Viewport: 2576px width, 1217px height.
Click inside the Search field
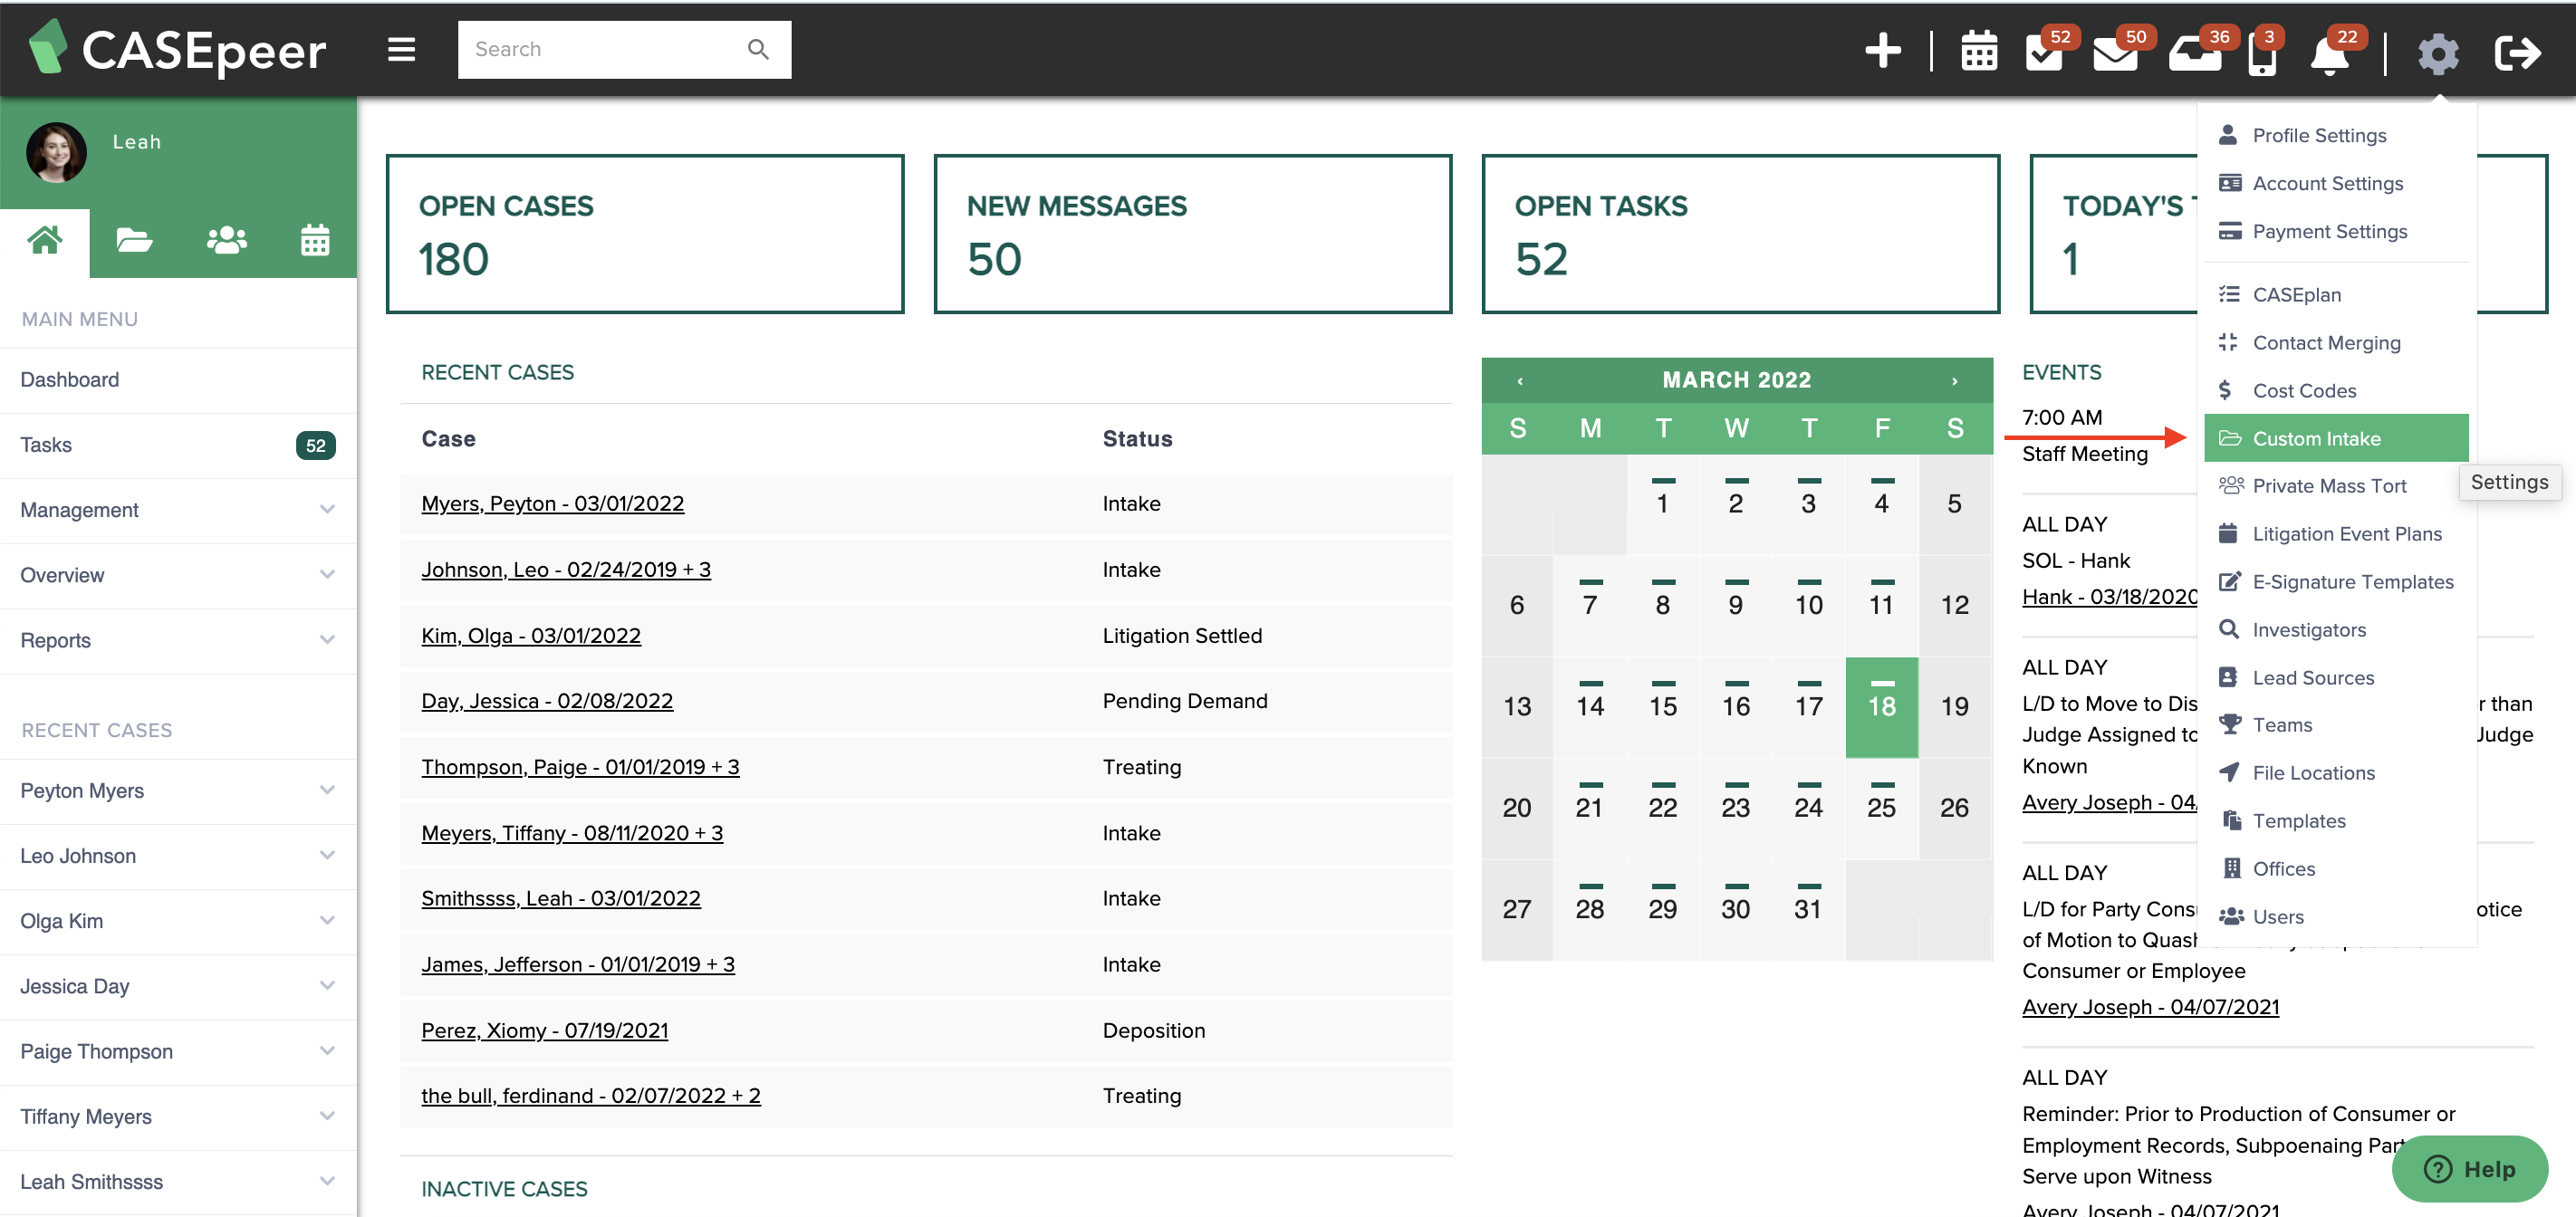[x=600, y=49]
